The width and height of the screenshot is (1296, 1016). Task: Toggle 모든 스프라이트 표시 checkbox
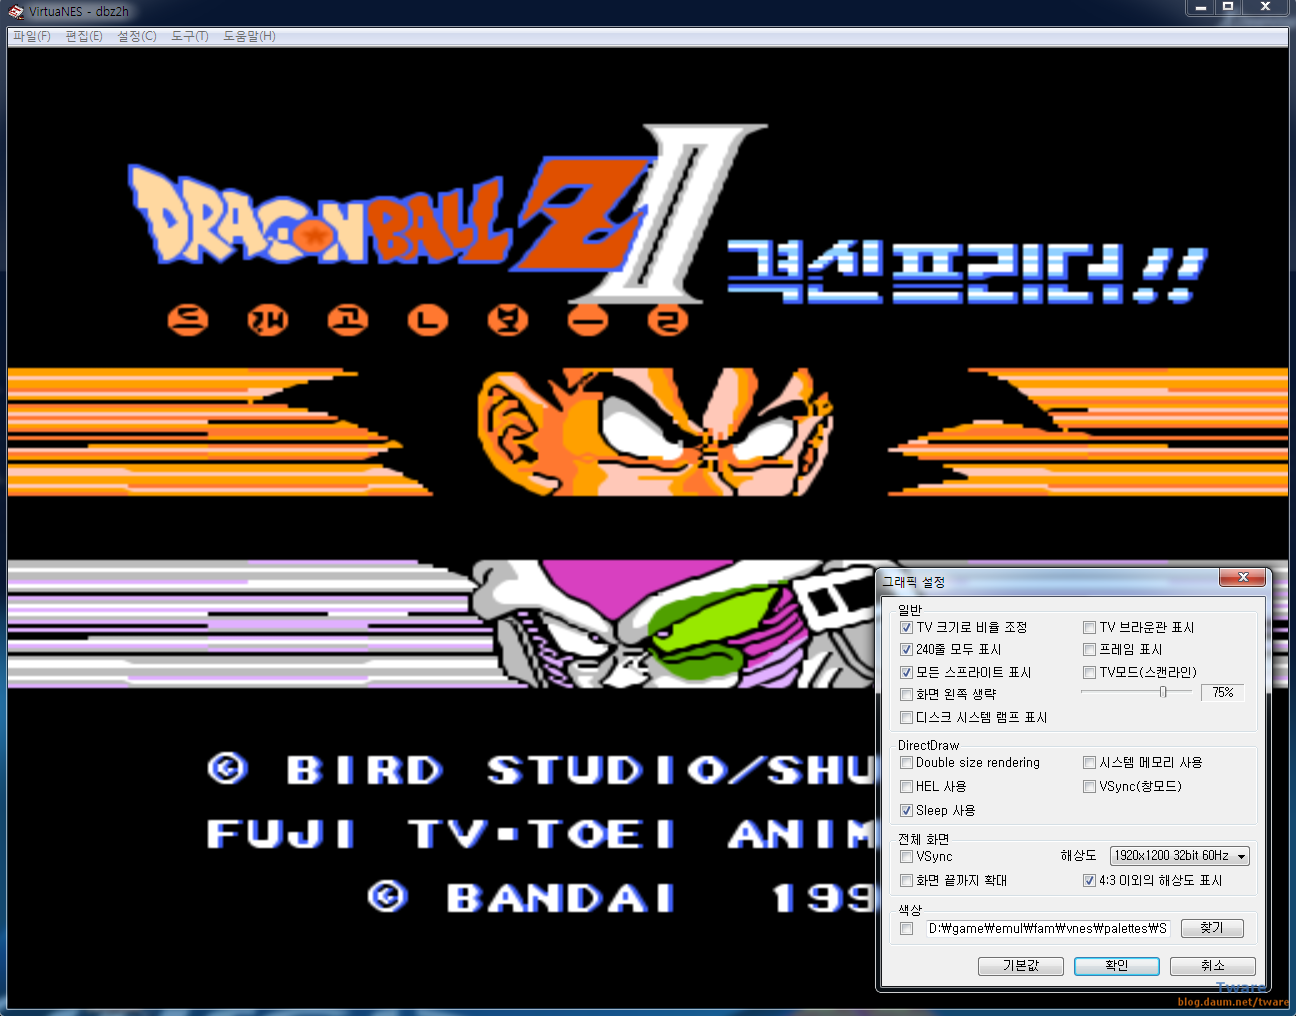(906, 673)
